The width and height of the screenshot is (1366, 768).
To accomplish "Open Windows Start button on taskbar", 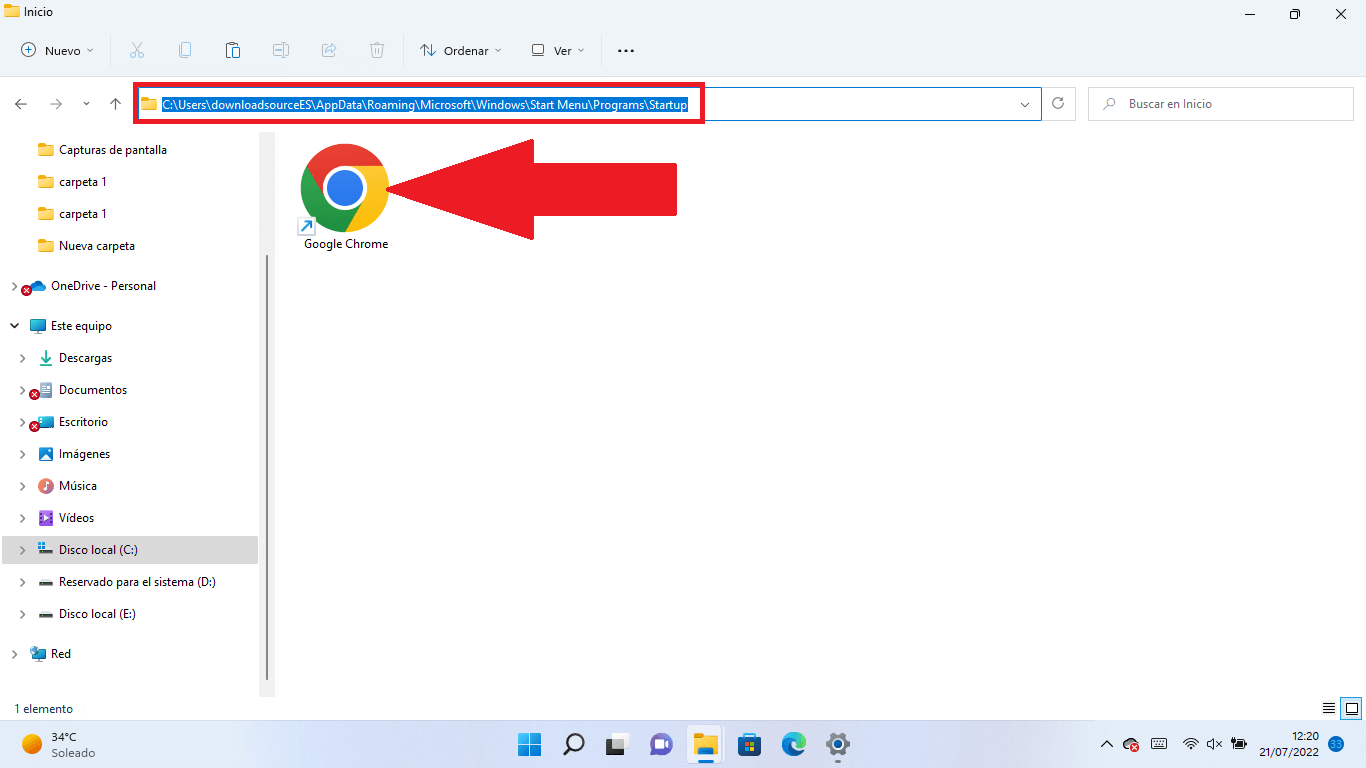I will (529, 744).
